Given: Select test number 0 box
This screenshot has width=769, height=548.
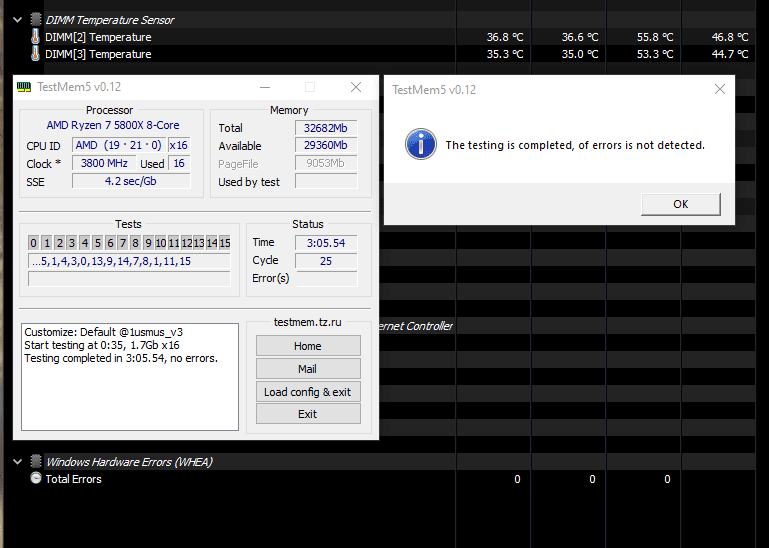Looking at the screenshot, I should pos(33,243).
